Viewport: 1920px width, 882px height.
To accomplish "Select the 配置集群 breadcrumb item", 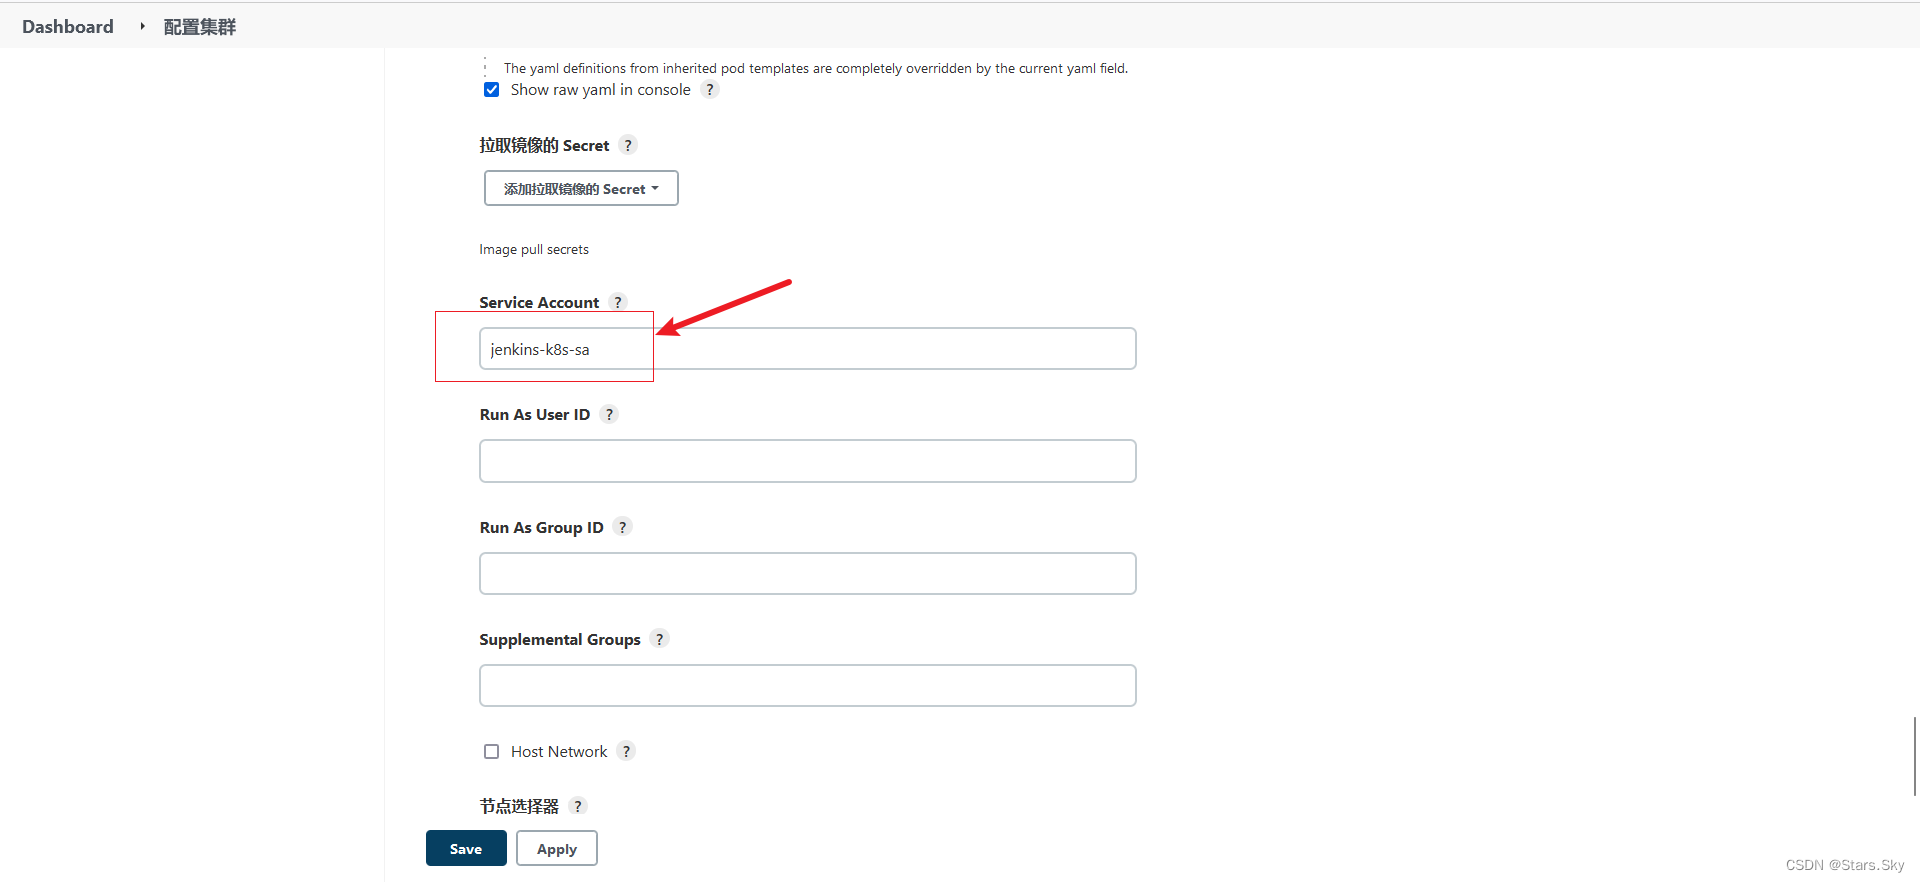I will 199,27.
